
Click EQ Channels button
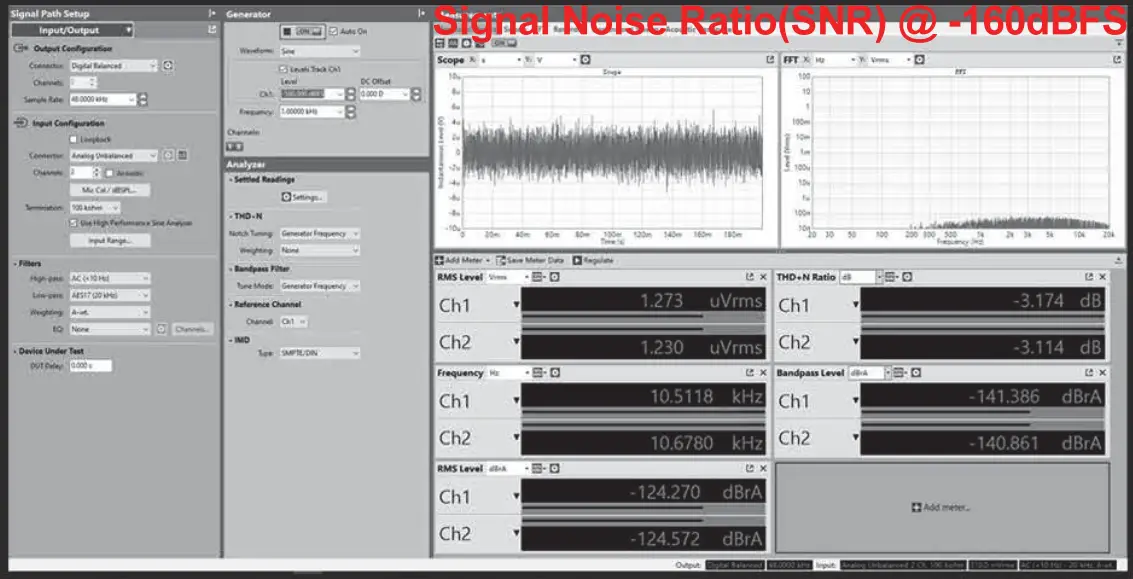pyautogui.click(x=192, y=329)
